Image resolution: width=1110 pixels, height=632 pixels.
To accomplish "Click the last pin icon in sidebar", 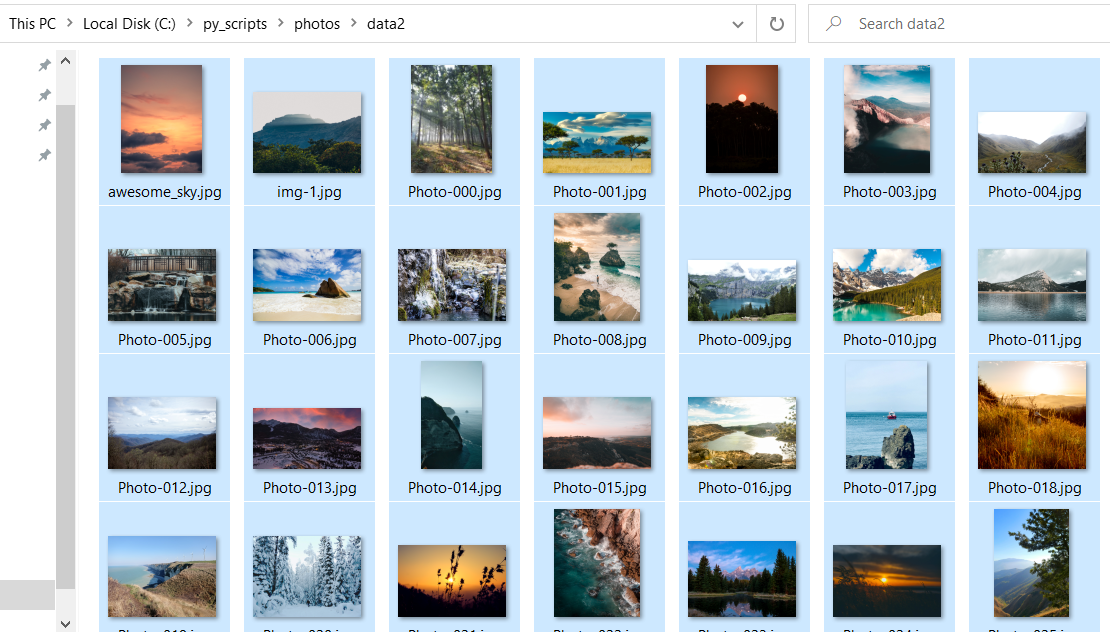I will (44, 155).
